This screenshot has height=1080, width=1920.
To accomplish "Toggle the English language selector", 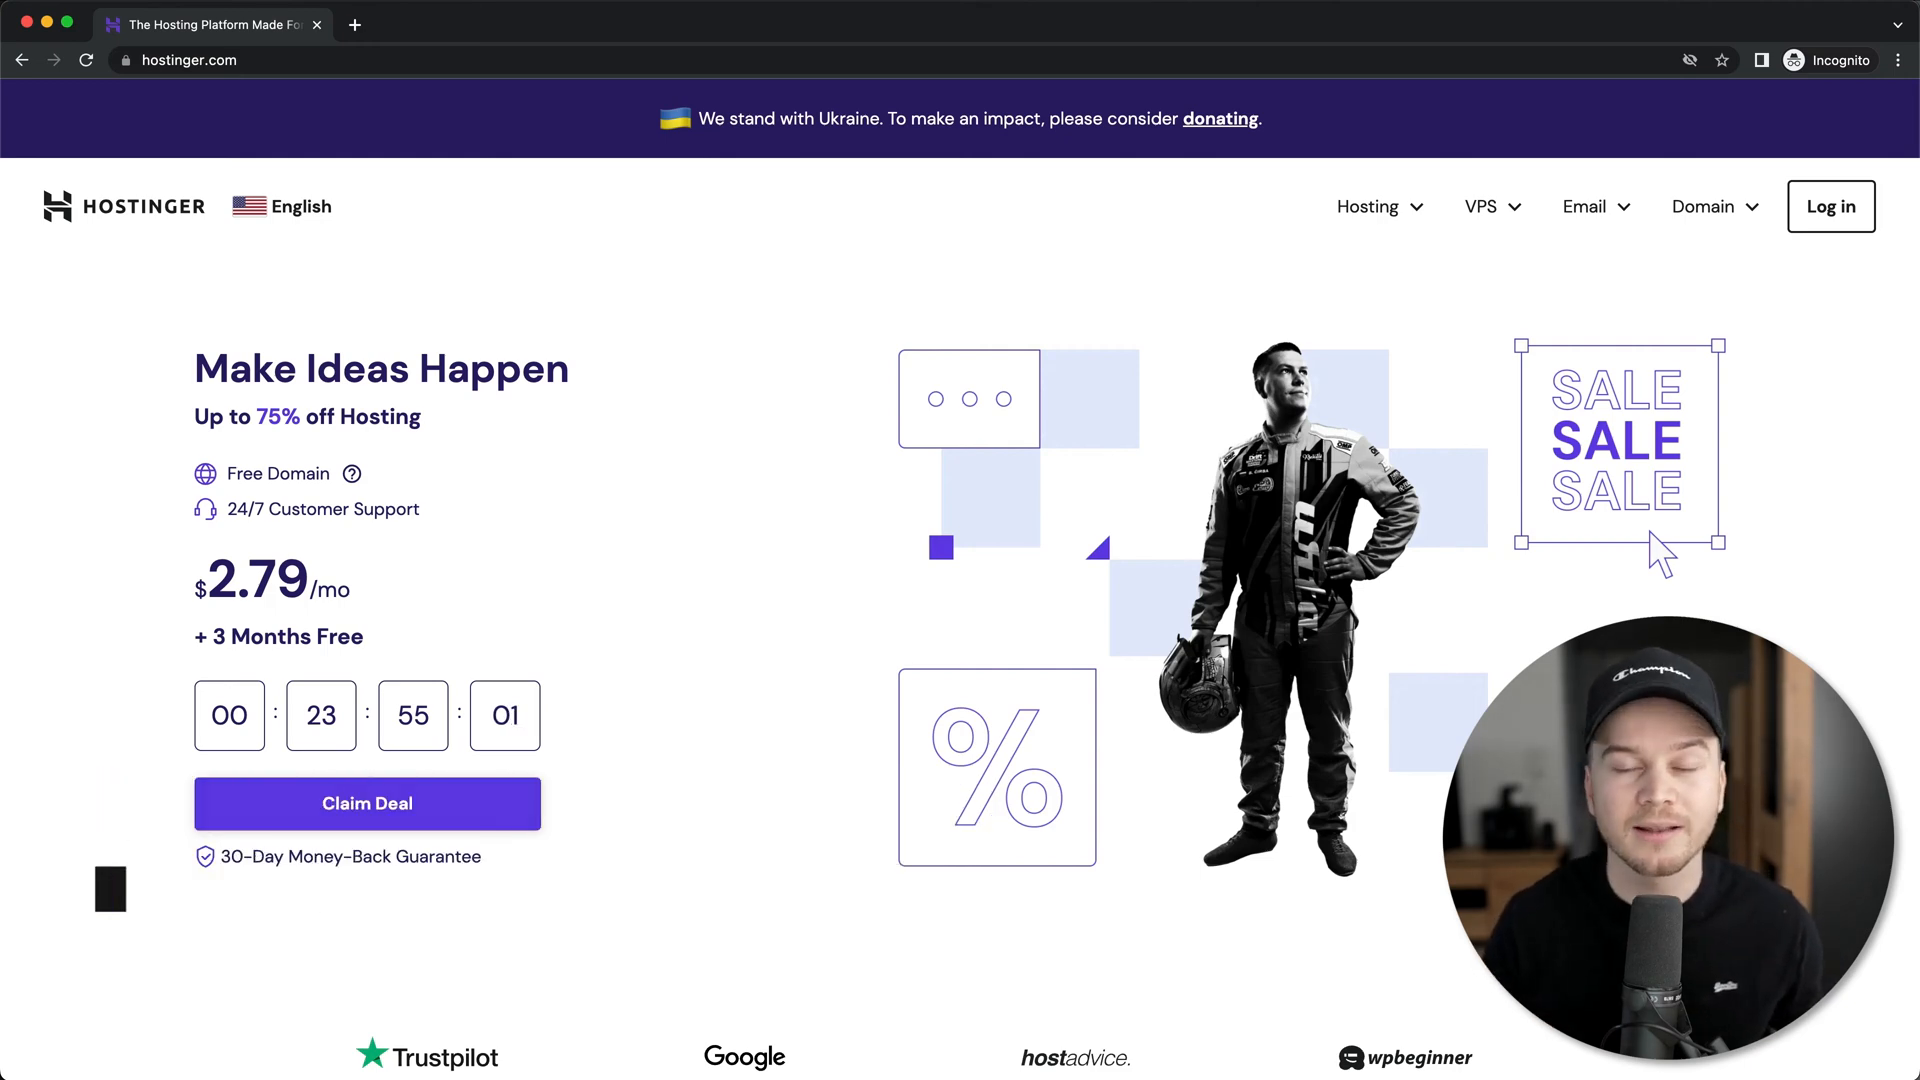I will click(x=282, y=207).
